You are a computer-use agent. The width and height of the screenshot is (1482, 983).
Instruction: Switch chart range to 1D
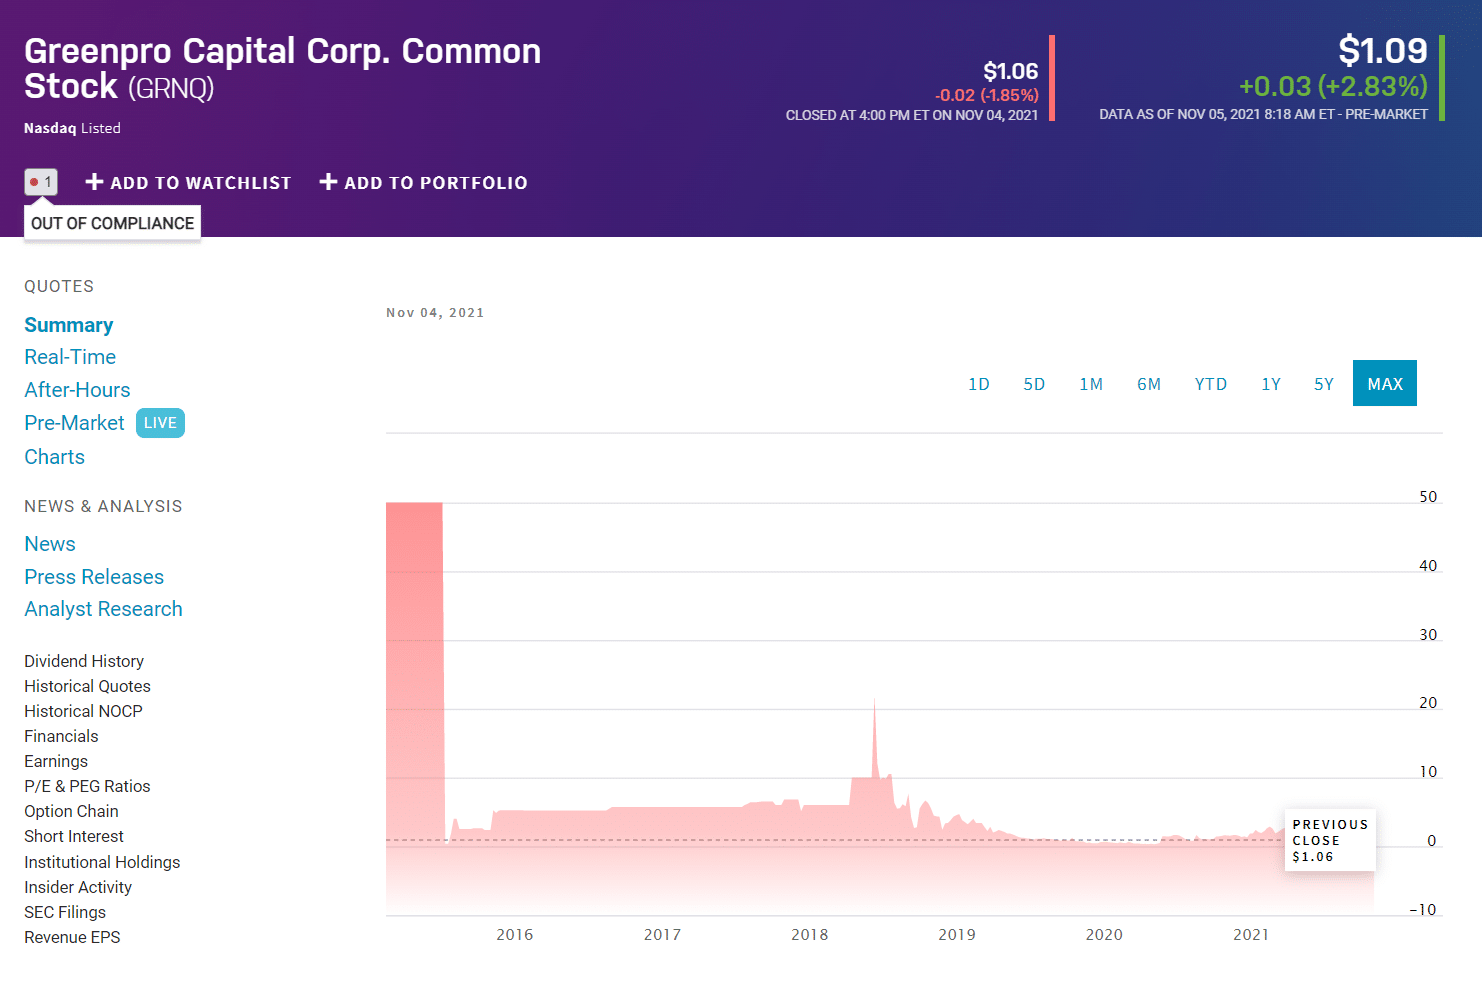click(x=979, y=384)
